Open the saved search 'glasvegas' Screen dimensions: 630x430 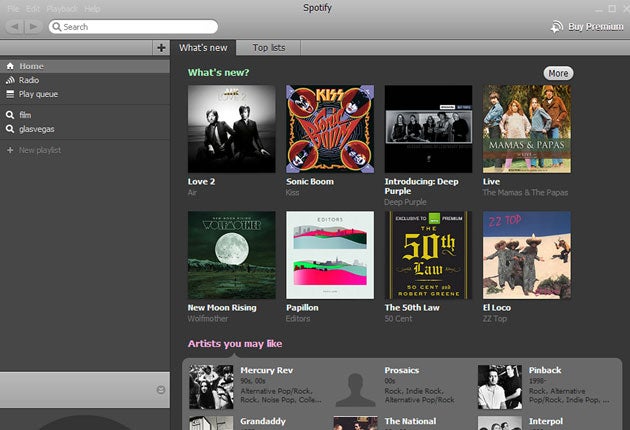[35, 129]
